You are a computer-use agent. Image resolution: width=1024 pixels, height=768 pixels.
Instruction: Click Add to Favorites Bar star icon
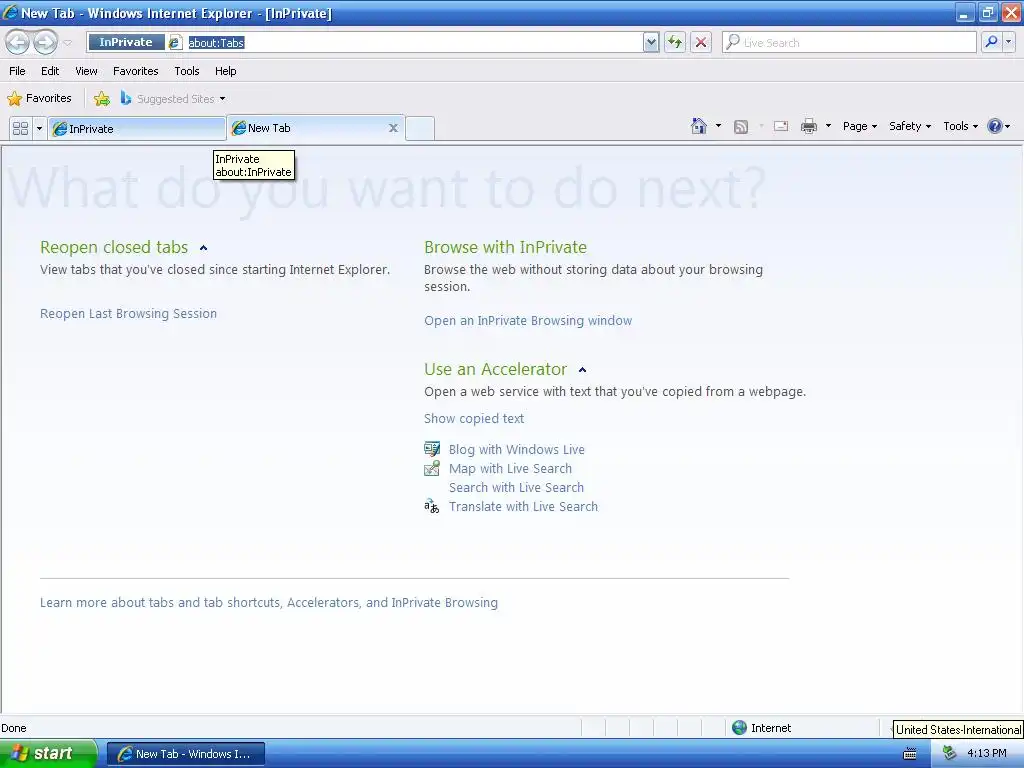(101, 99)
